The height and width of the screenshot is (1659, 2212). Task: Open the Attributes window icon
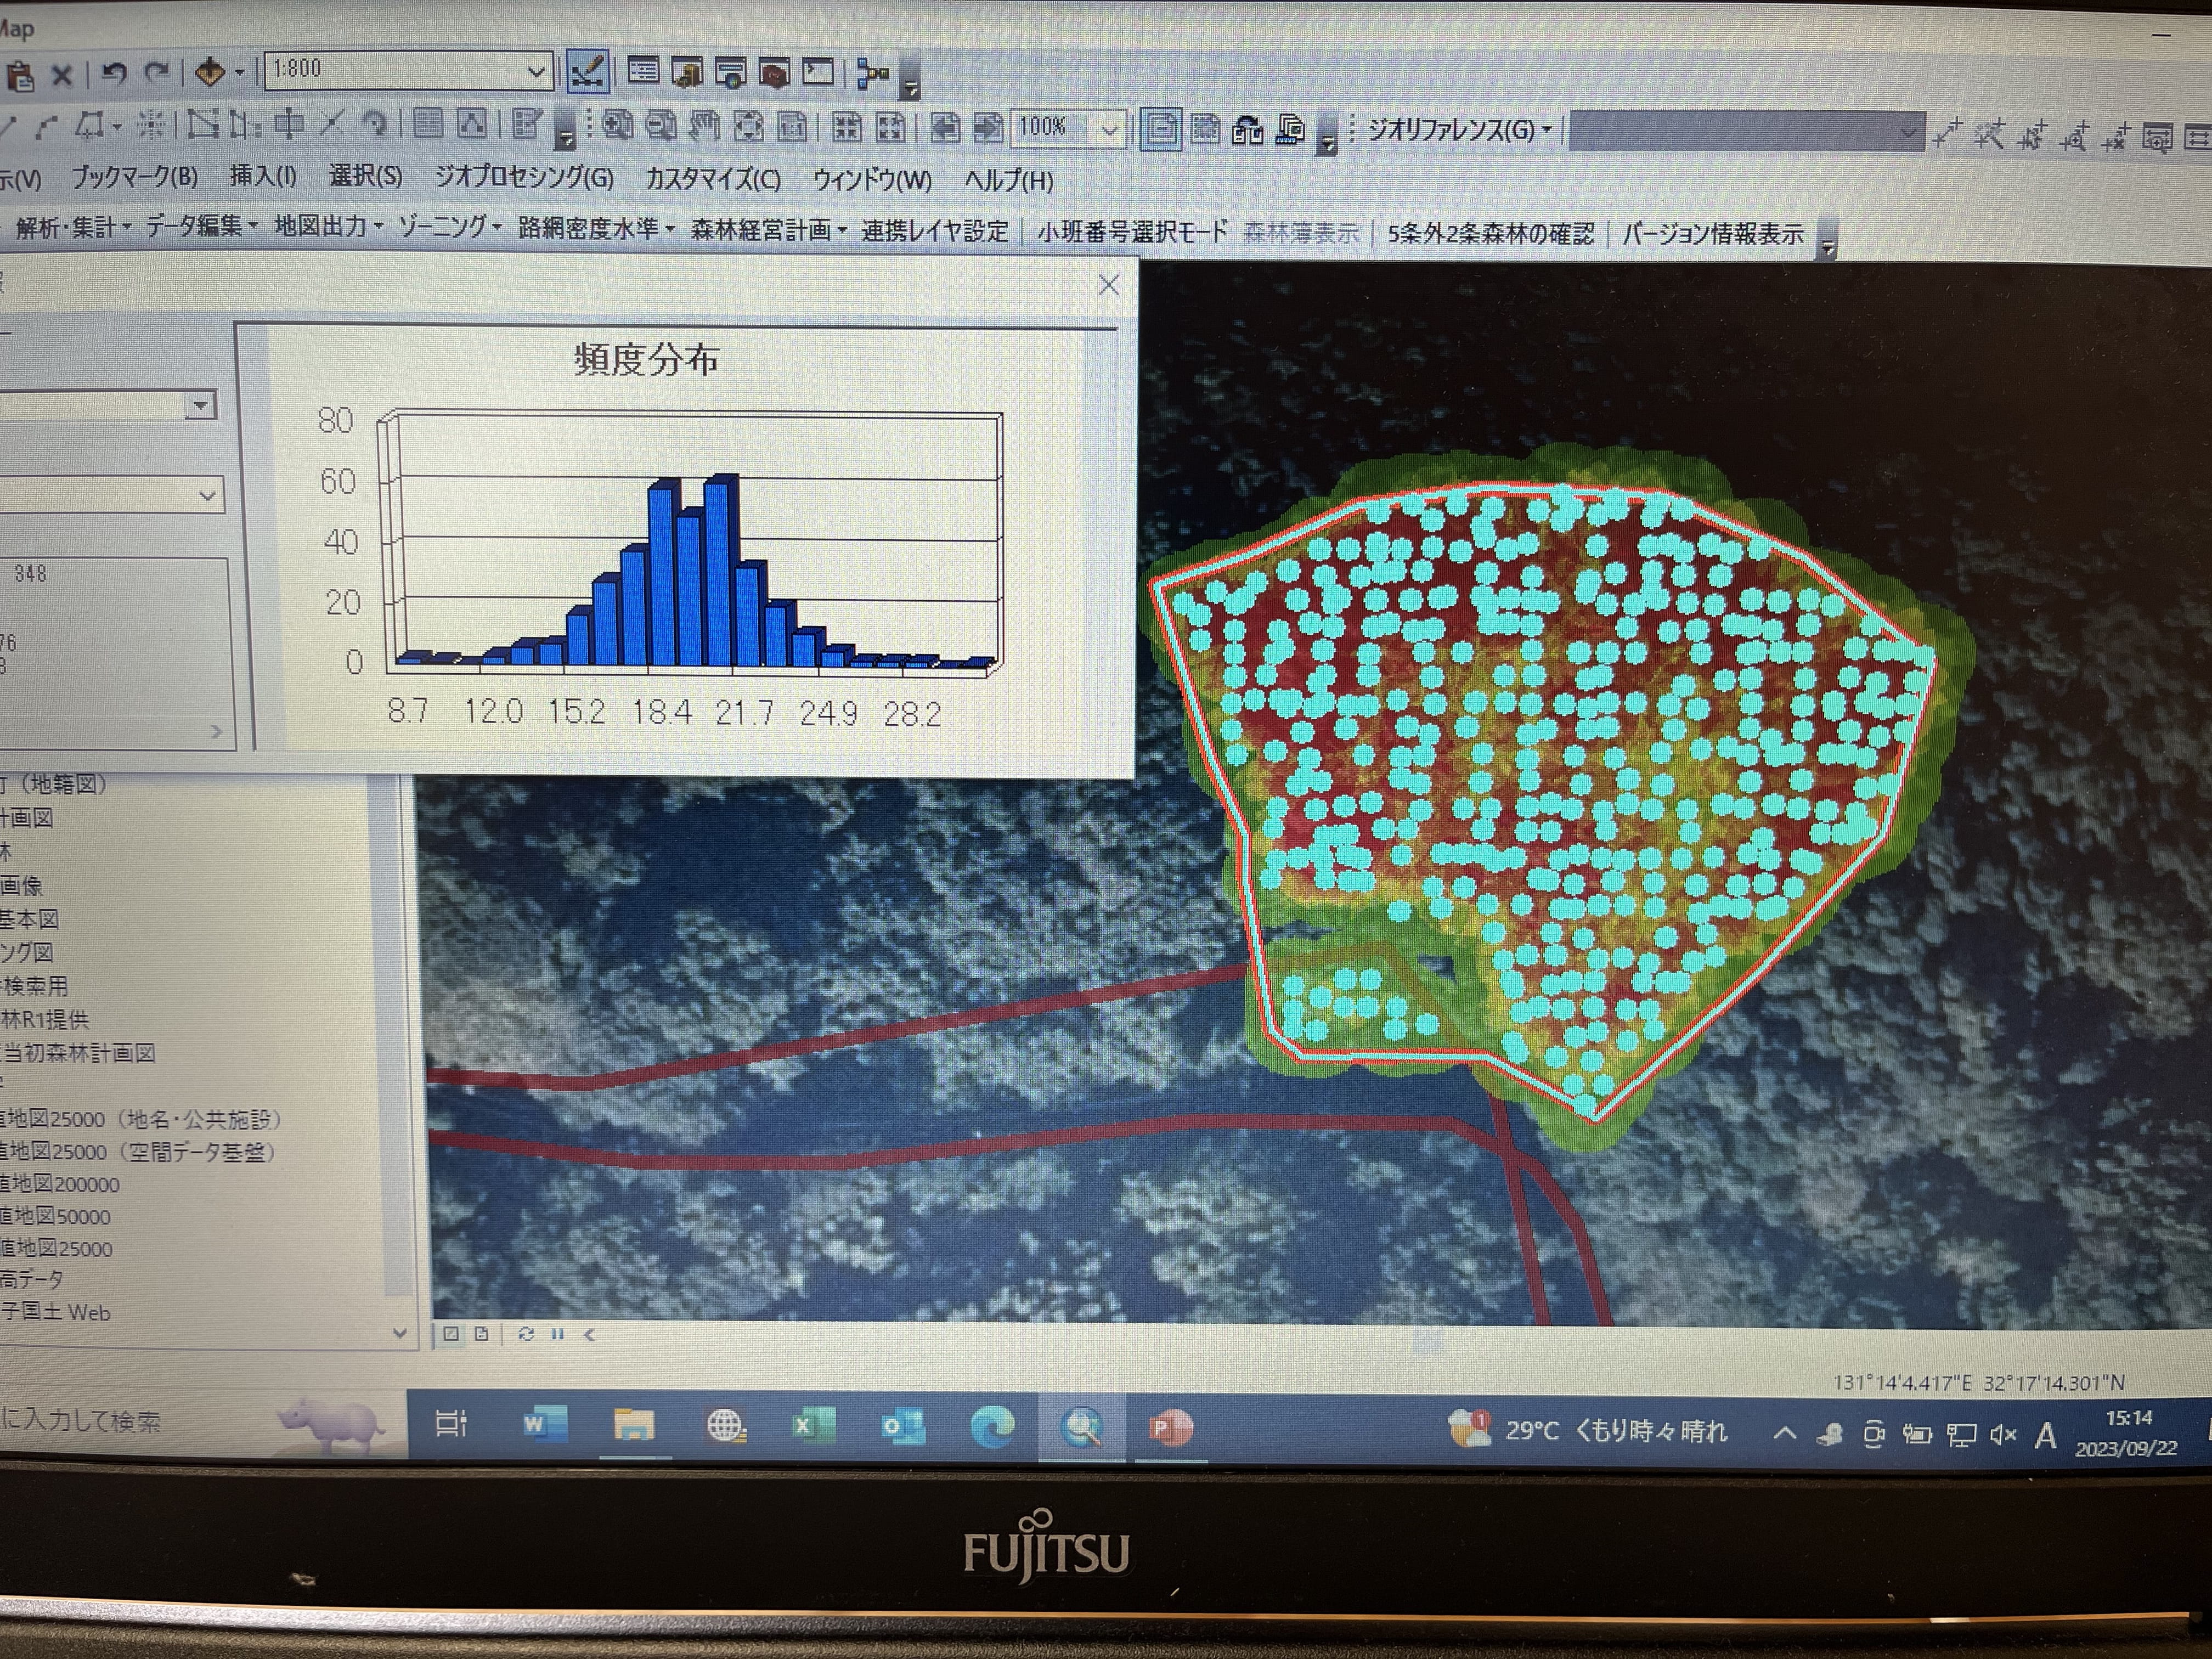(x=428, y=124)
